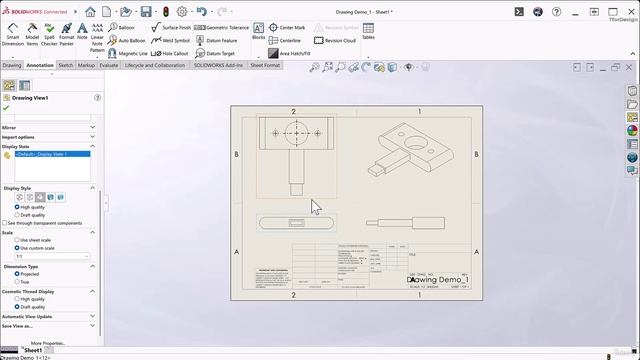
Task: Select True dimension type
Action: click(x=17, y=282)
